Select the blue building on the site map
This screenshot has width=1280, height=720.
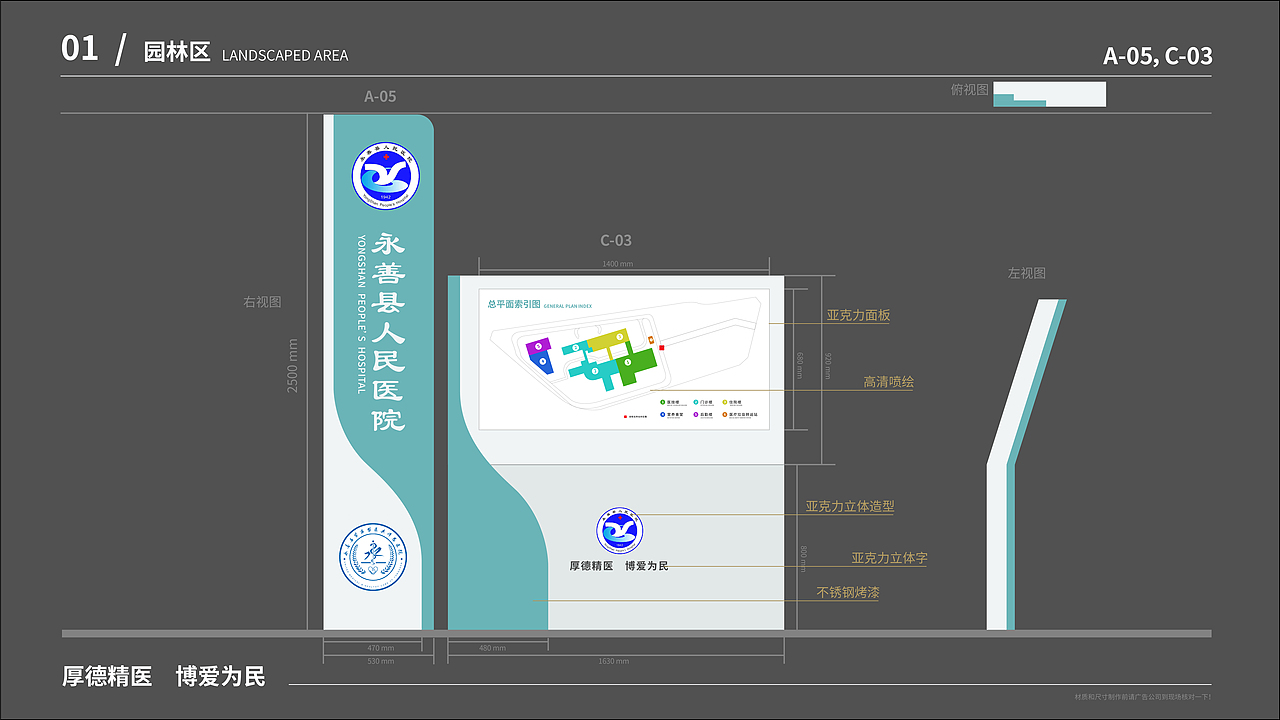pyautogui.click(x=541, y=362)
